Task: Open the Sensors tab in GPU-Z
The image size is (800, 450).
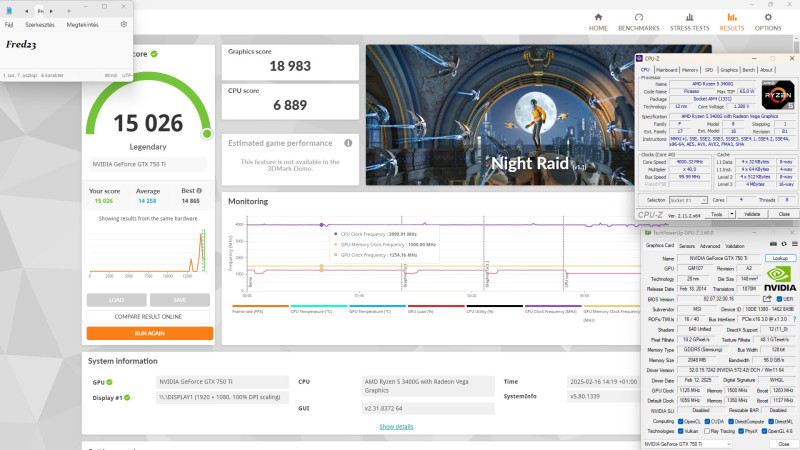Action: click(x=687, y=246)
